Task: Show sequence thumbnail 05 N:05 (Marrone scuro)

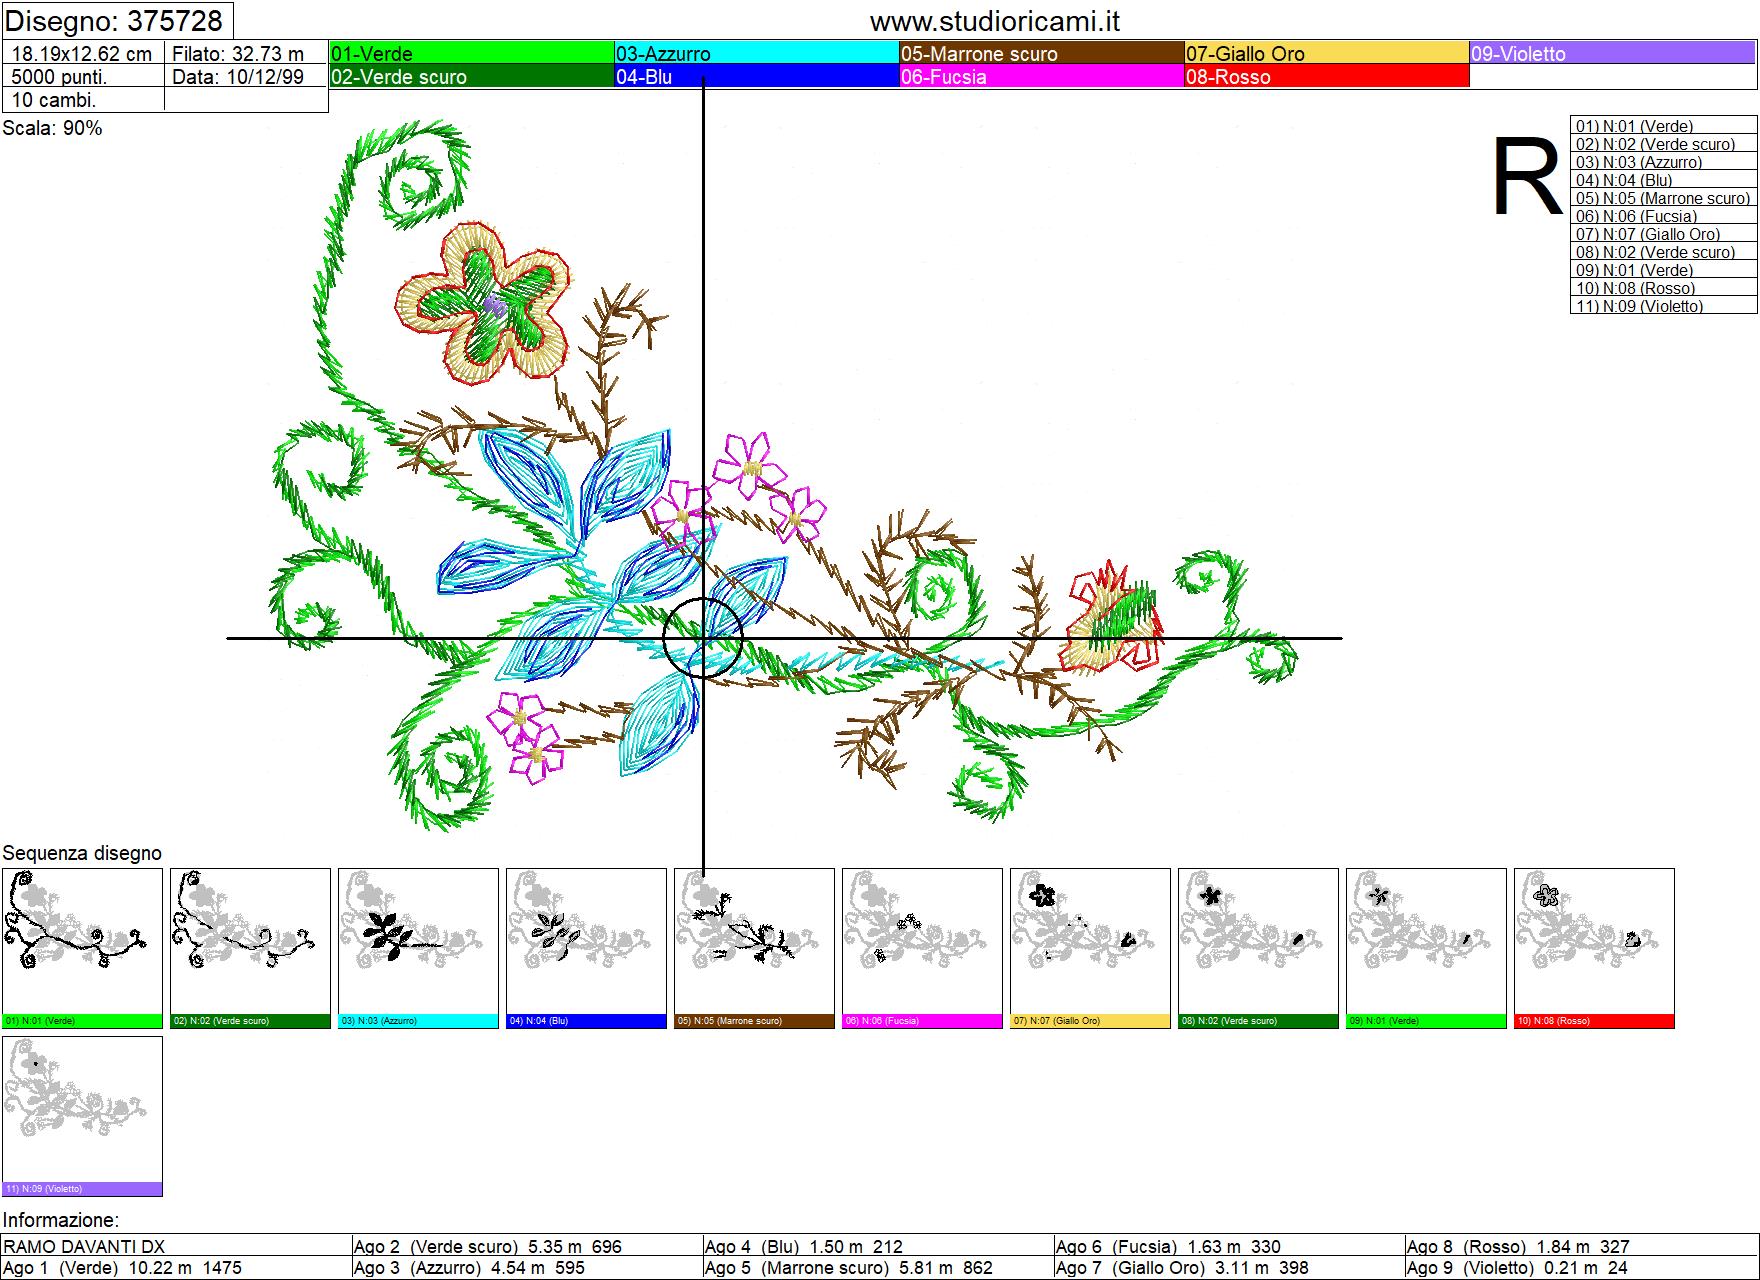Action: click(x=754, y=948)
